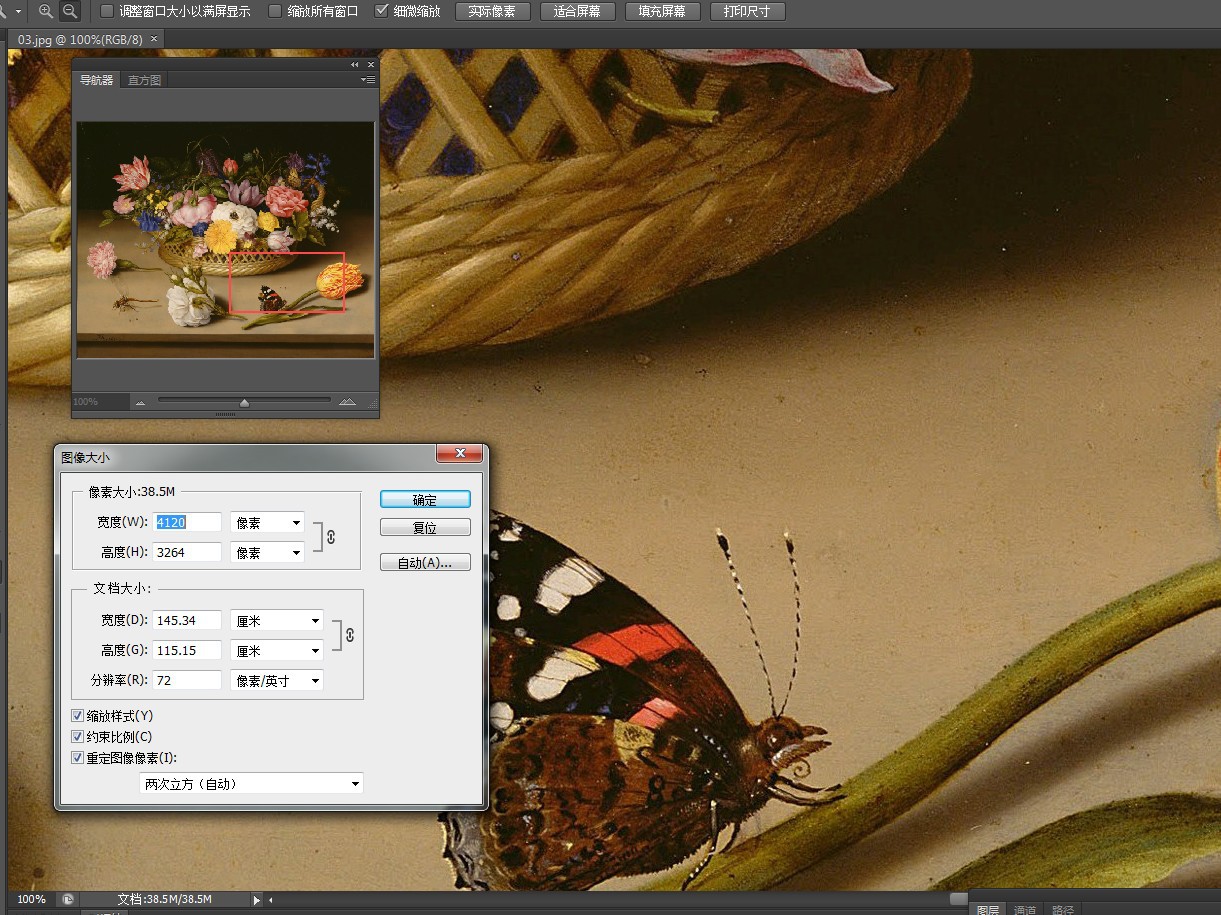This screenshot has height=915, width=1221.
Task: Open the pixel width unit dropdown
Action: tap(267, 522)
